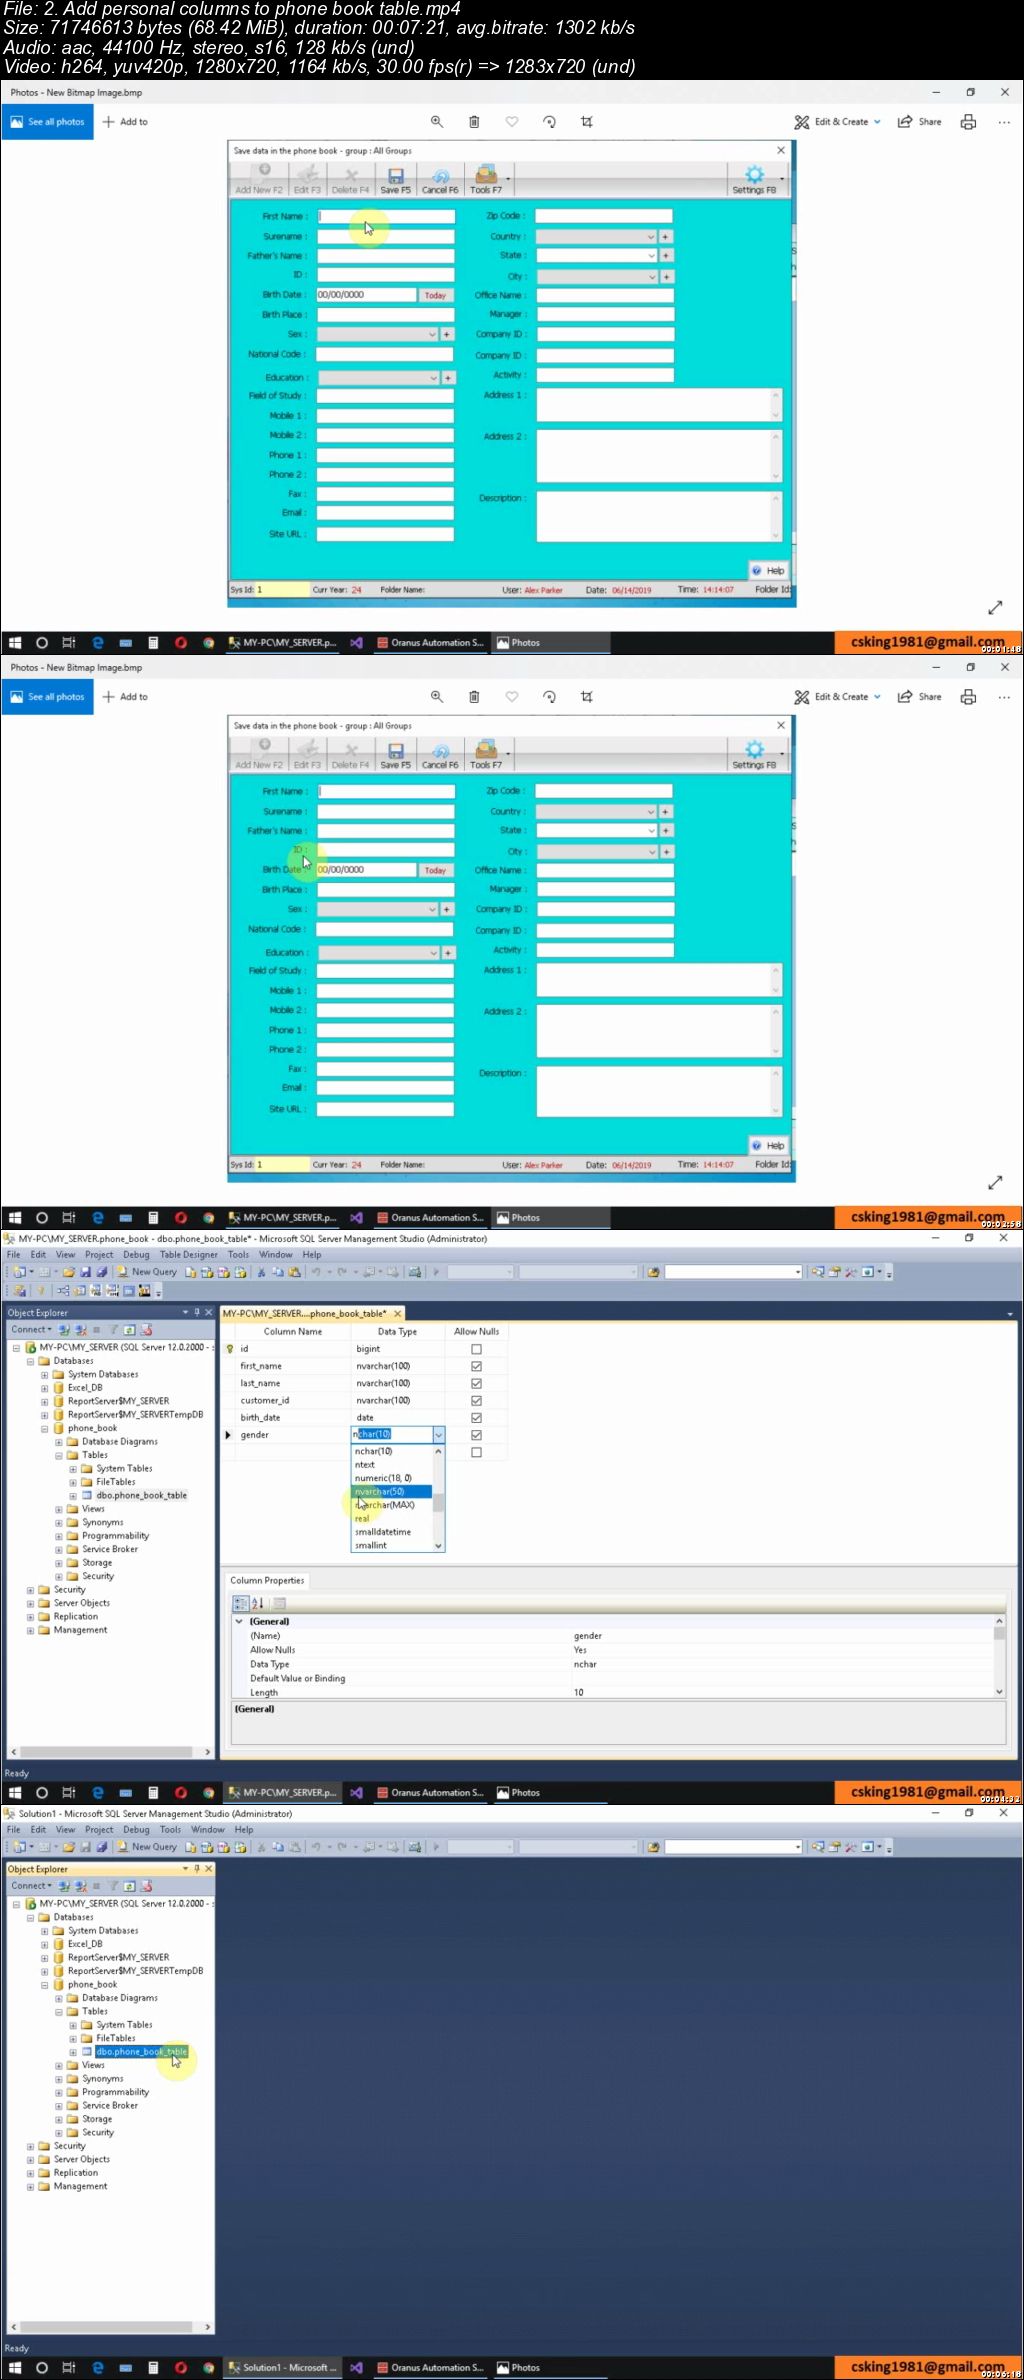Click the Generate Change Script toolbar icon

[x=20, y=1291]
